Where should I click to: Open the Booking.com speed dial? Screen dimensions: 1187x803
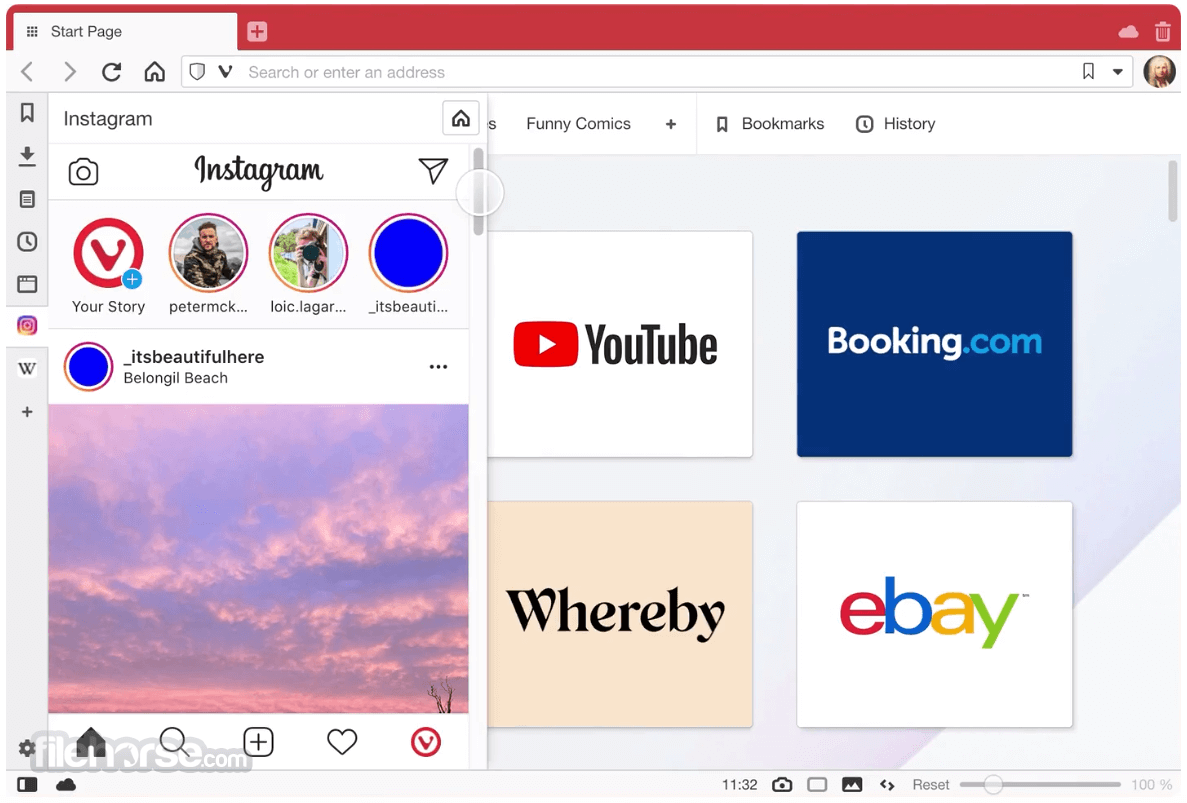[x=934, y=344]
